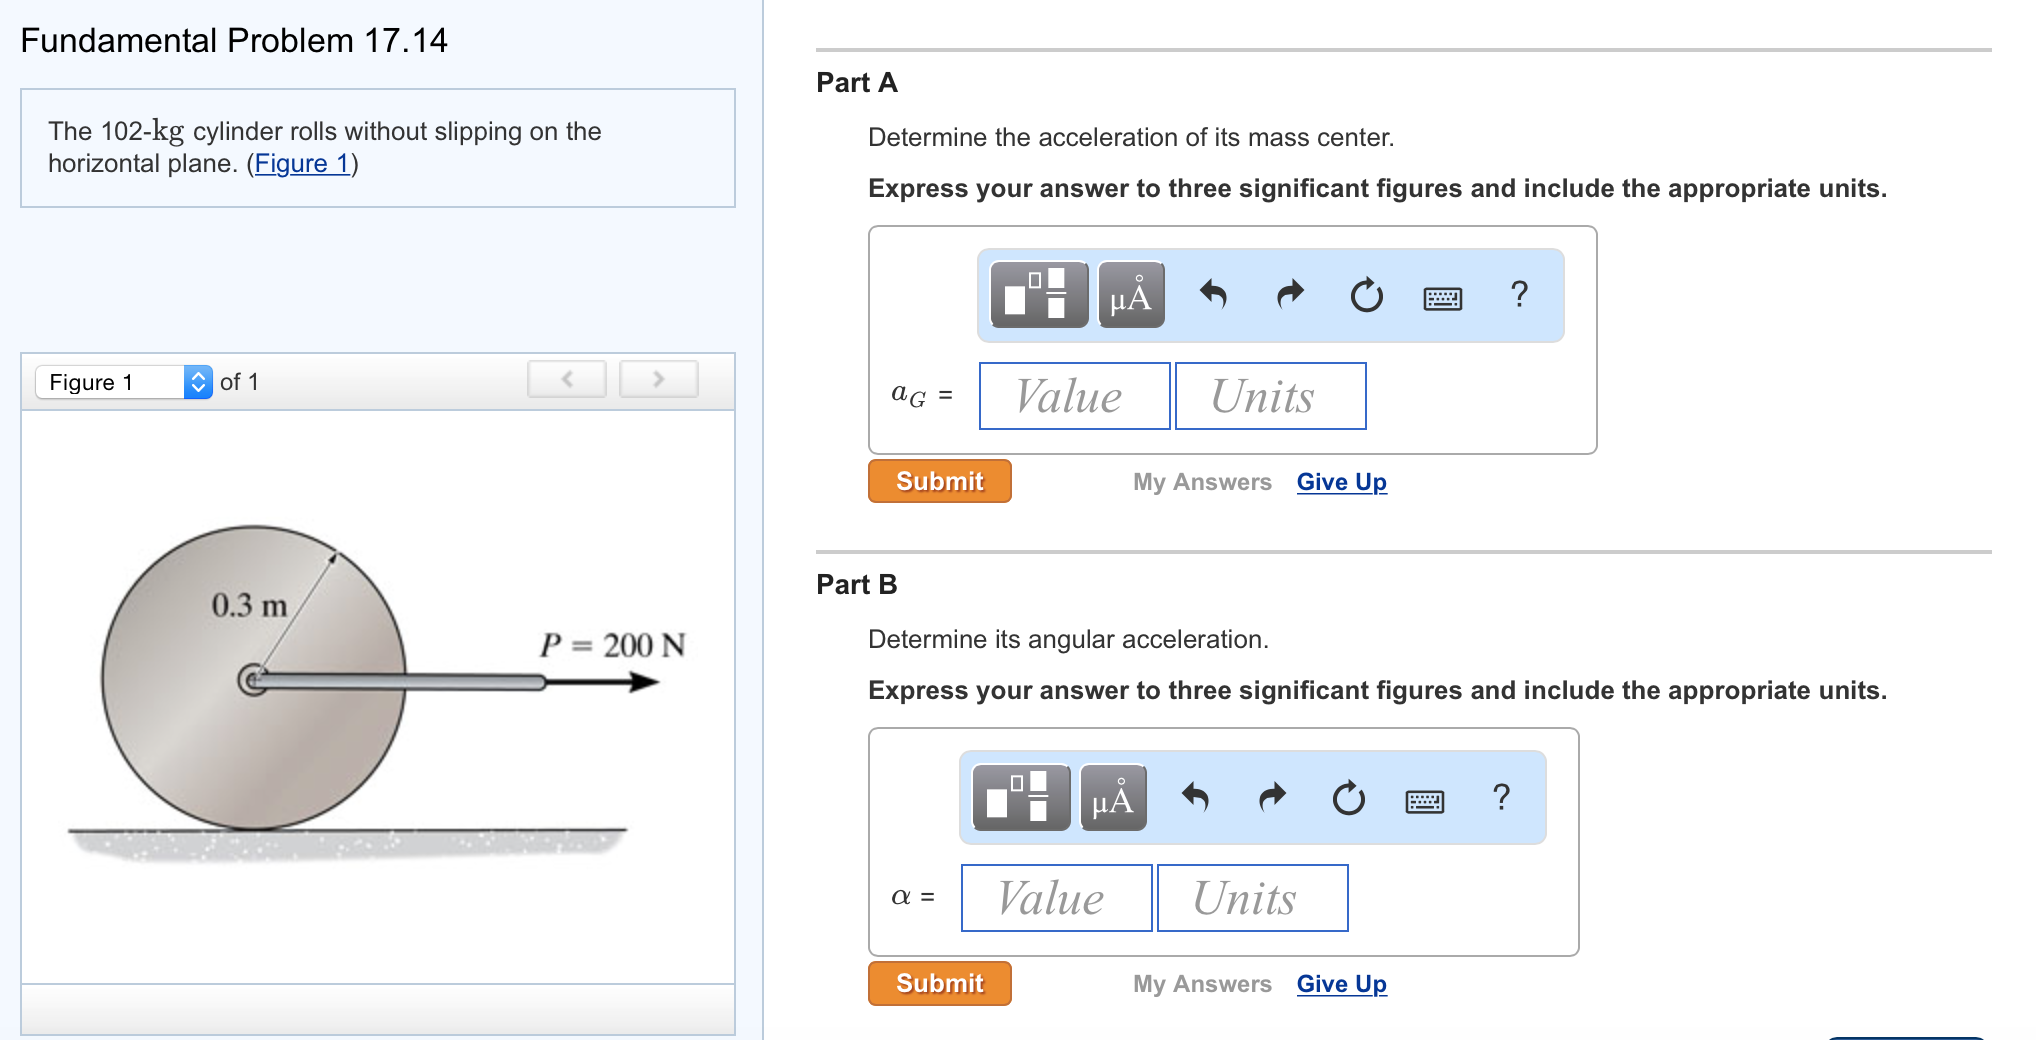Viewport: 2036px width, 1040px height.
Task: Open the Figure 1 link in problem text
Action: coord(302,163)
